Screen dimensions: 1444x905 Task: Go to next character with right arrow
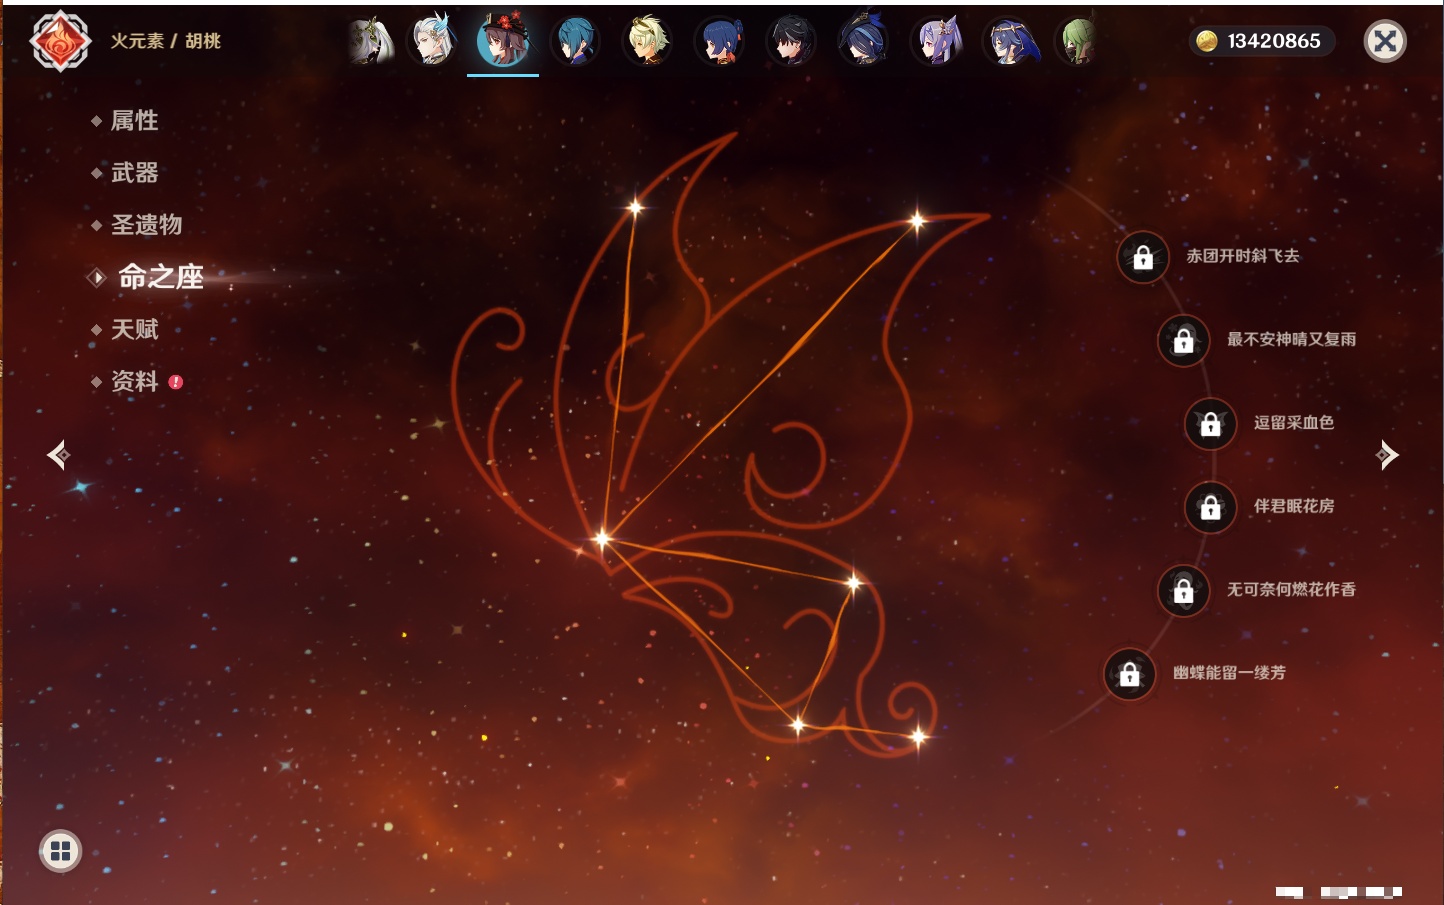(1387, 455)
